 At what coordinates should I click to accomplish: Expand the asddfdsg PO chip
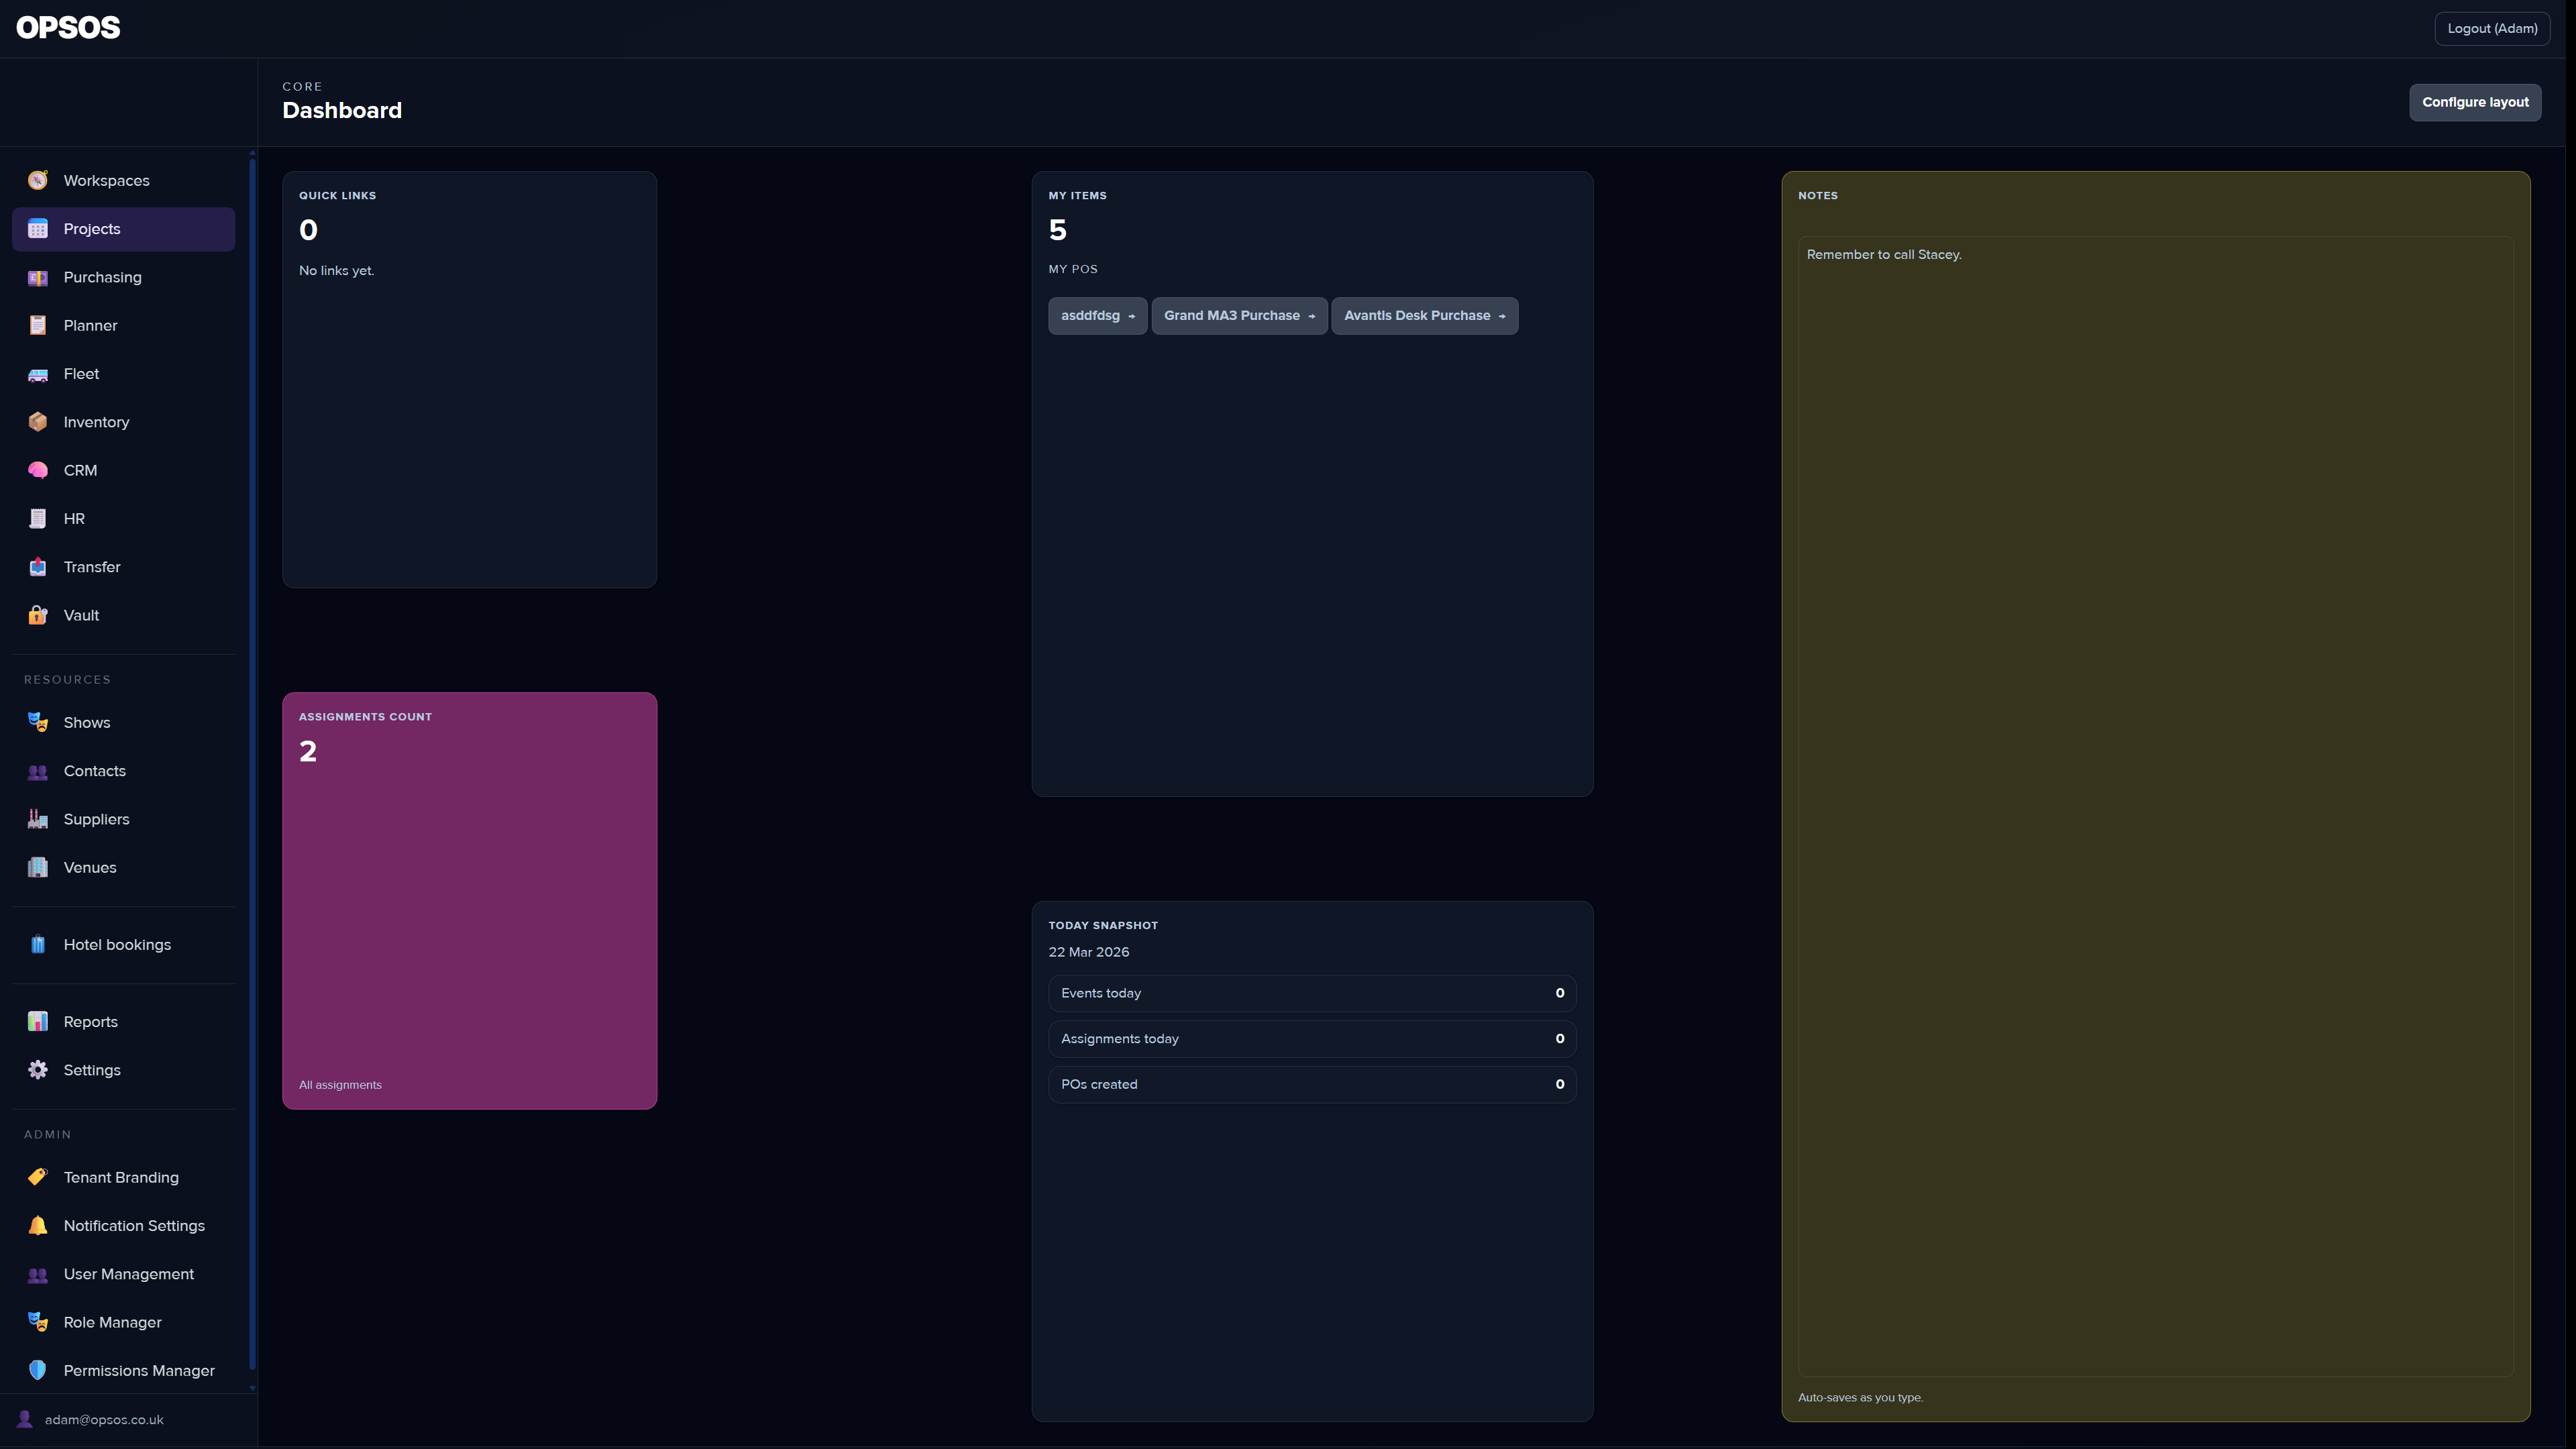1097,315
